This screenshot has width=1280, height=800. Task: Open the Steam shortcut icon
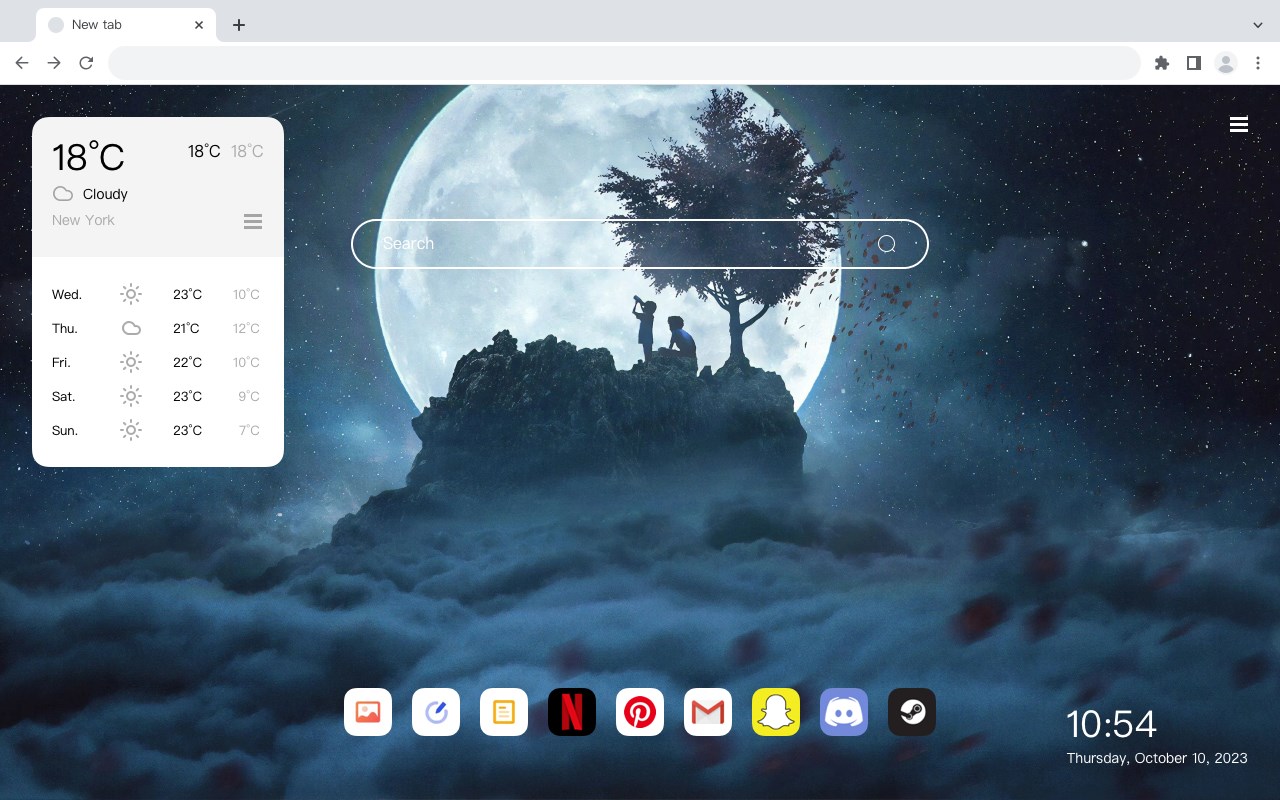[x=912, y=712]
